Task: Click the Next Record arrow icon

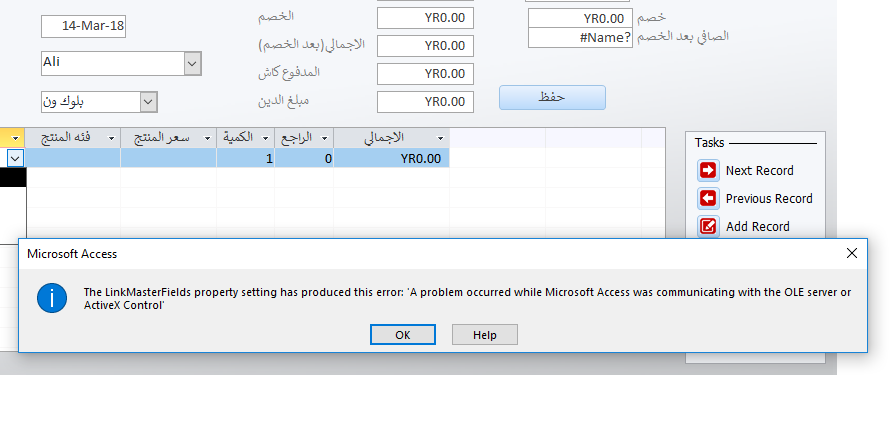Action: tap(708, 171)
